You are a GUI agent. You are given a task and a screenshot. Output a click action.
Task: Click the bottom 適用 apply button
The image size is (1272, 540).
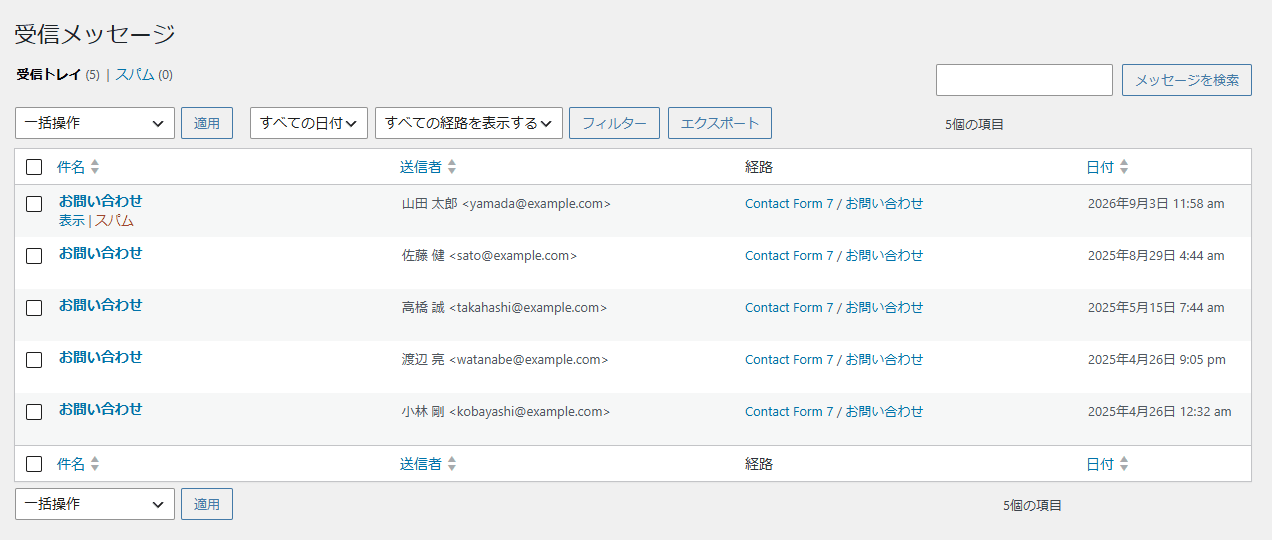coord(207,504)
